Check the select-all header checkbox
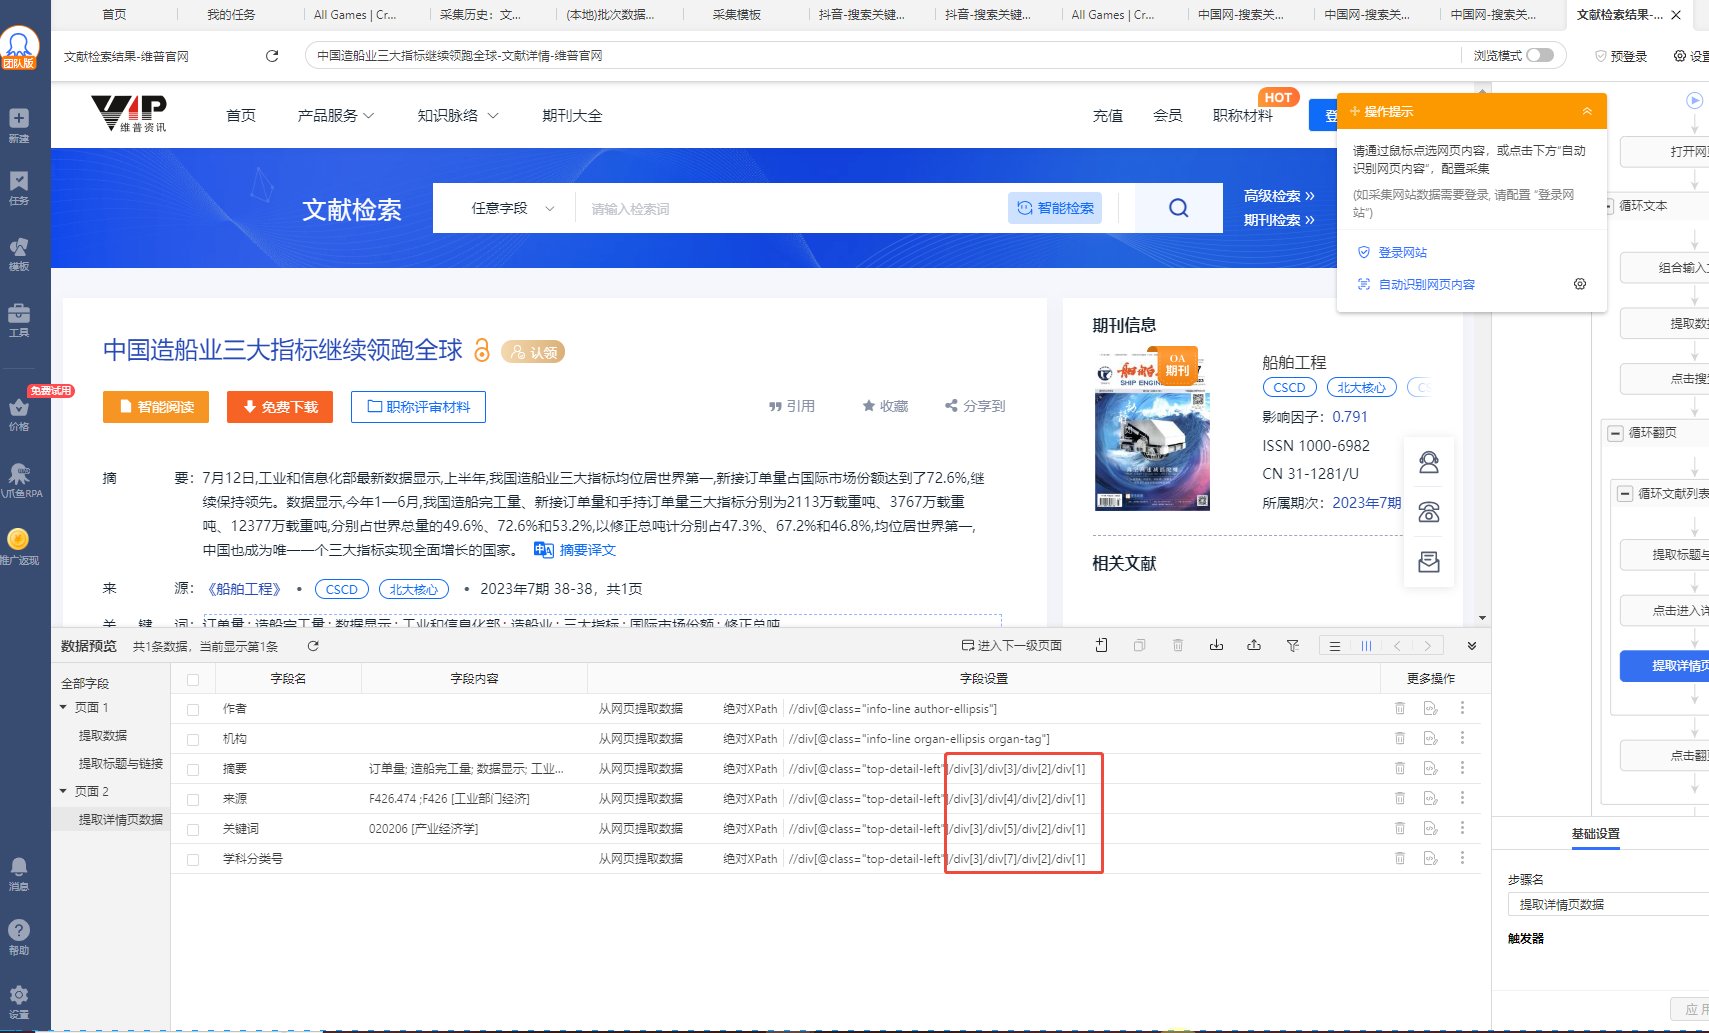1709x1033 pixels. point(193,679)
